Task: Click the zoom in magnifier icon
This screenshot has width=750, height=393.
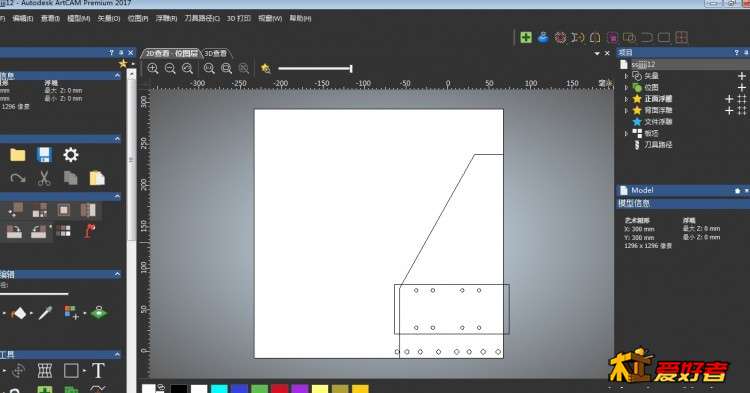Action: (x=153, y=68)
